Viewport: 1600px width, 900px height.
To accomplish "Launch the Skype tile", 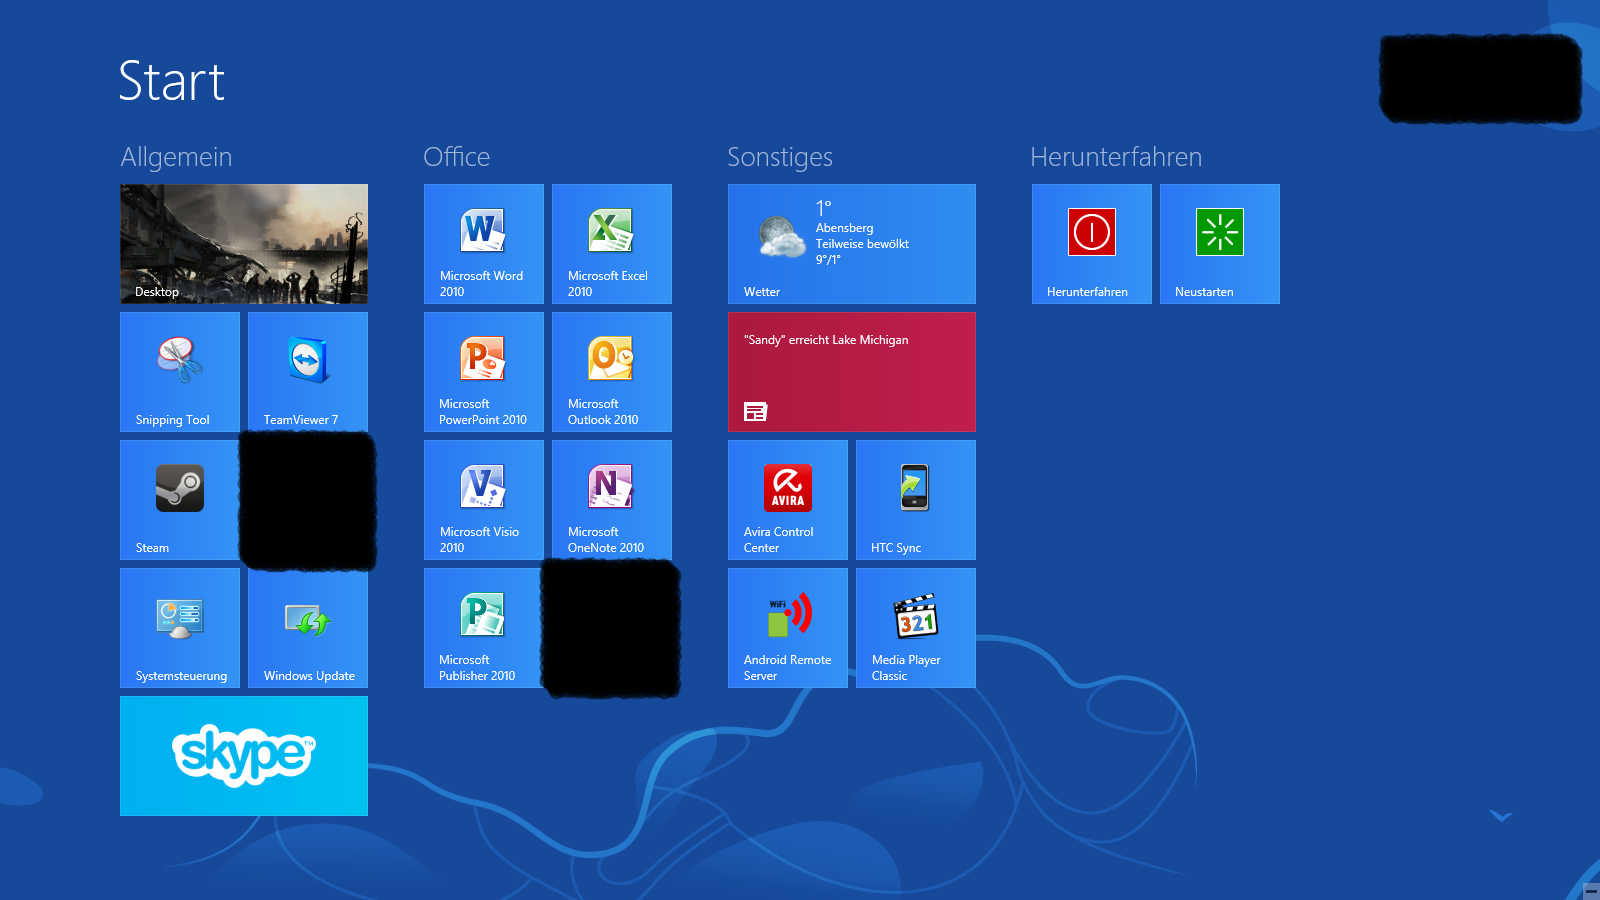I will (244, 756).
